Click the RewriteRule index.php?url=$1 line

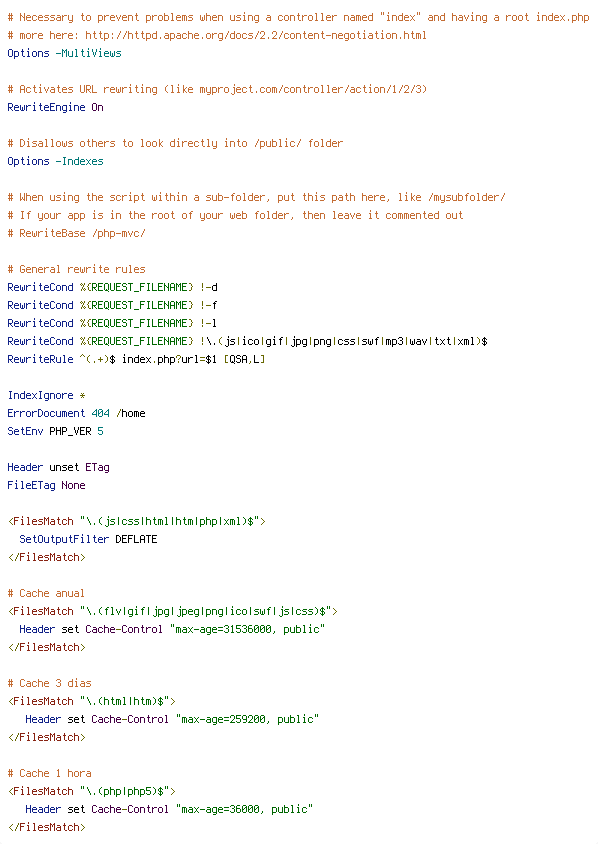tap(136, 359)
